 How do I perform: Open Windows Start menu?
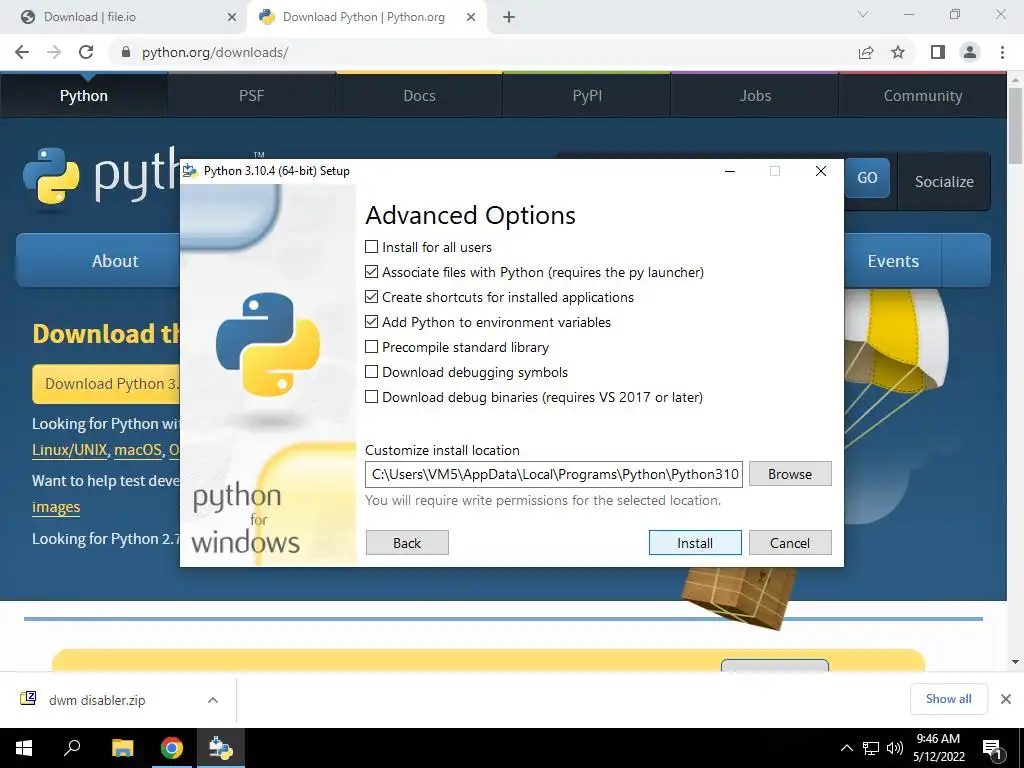click(24, 748)
